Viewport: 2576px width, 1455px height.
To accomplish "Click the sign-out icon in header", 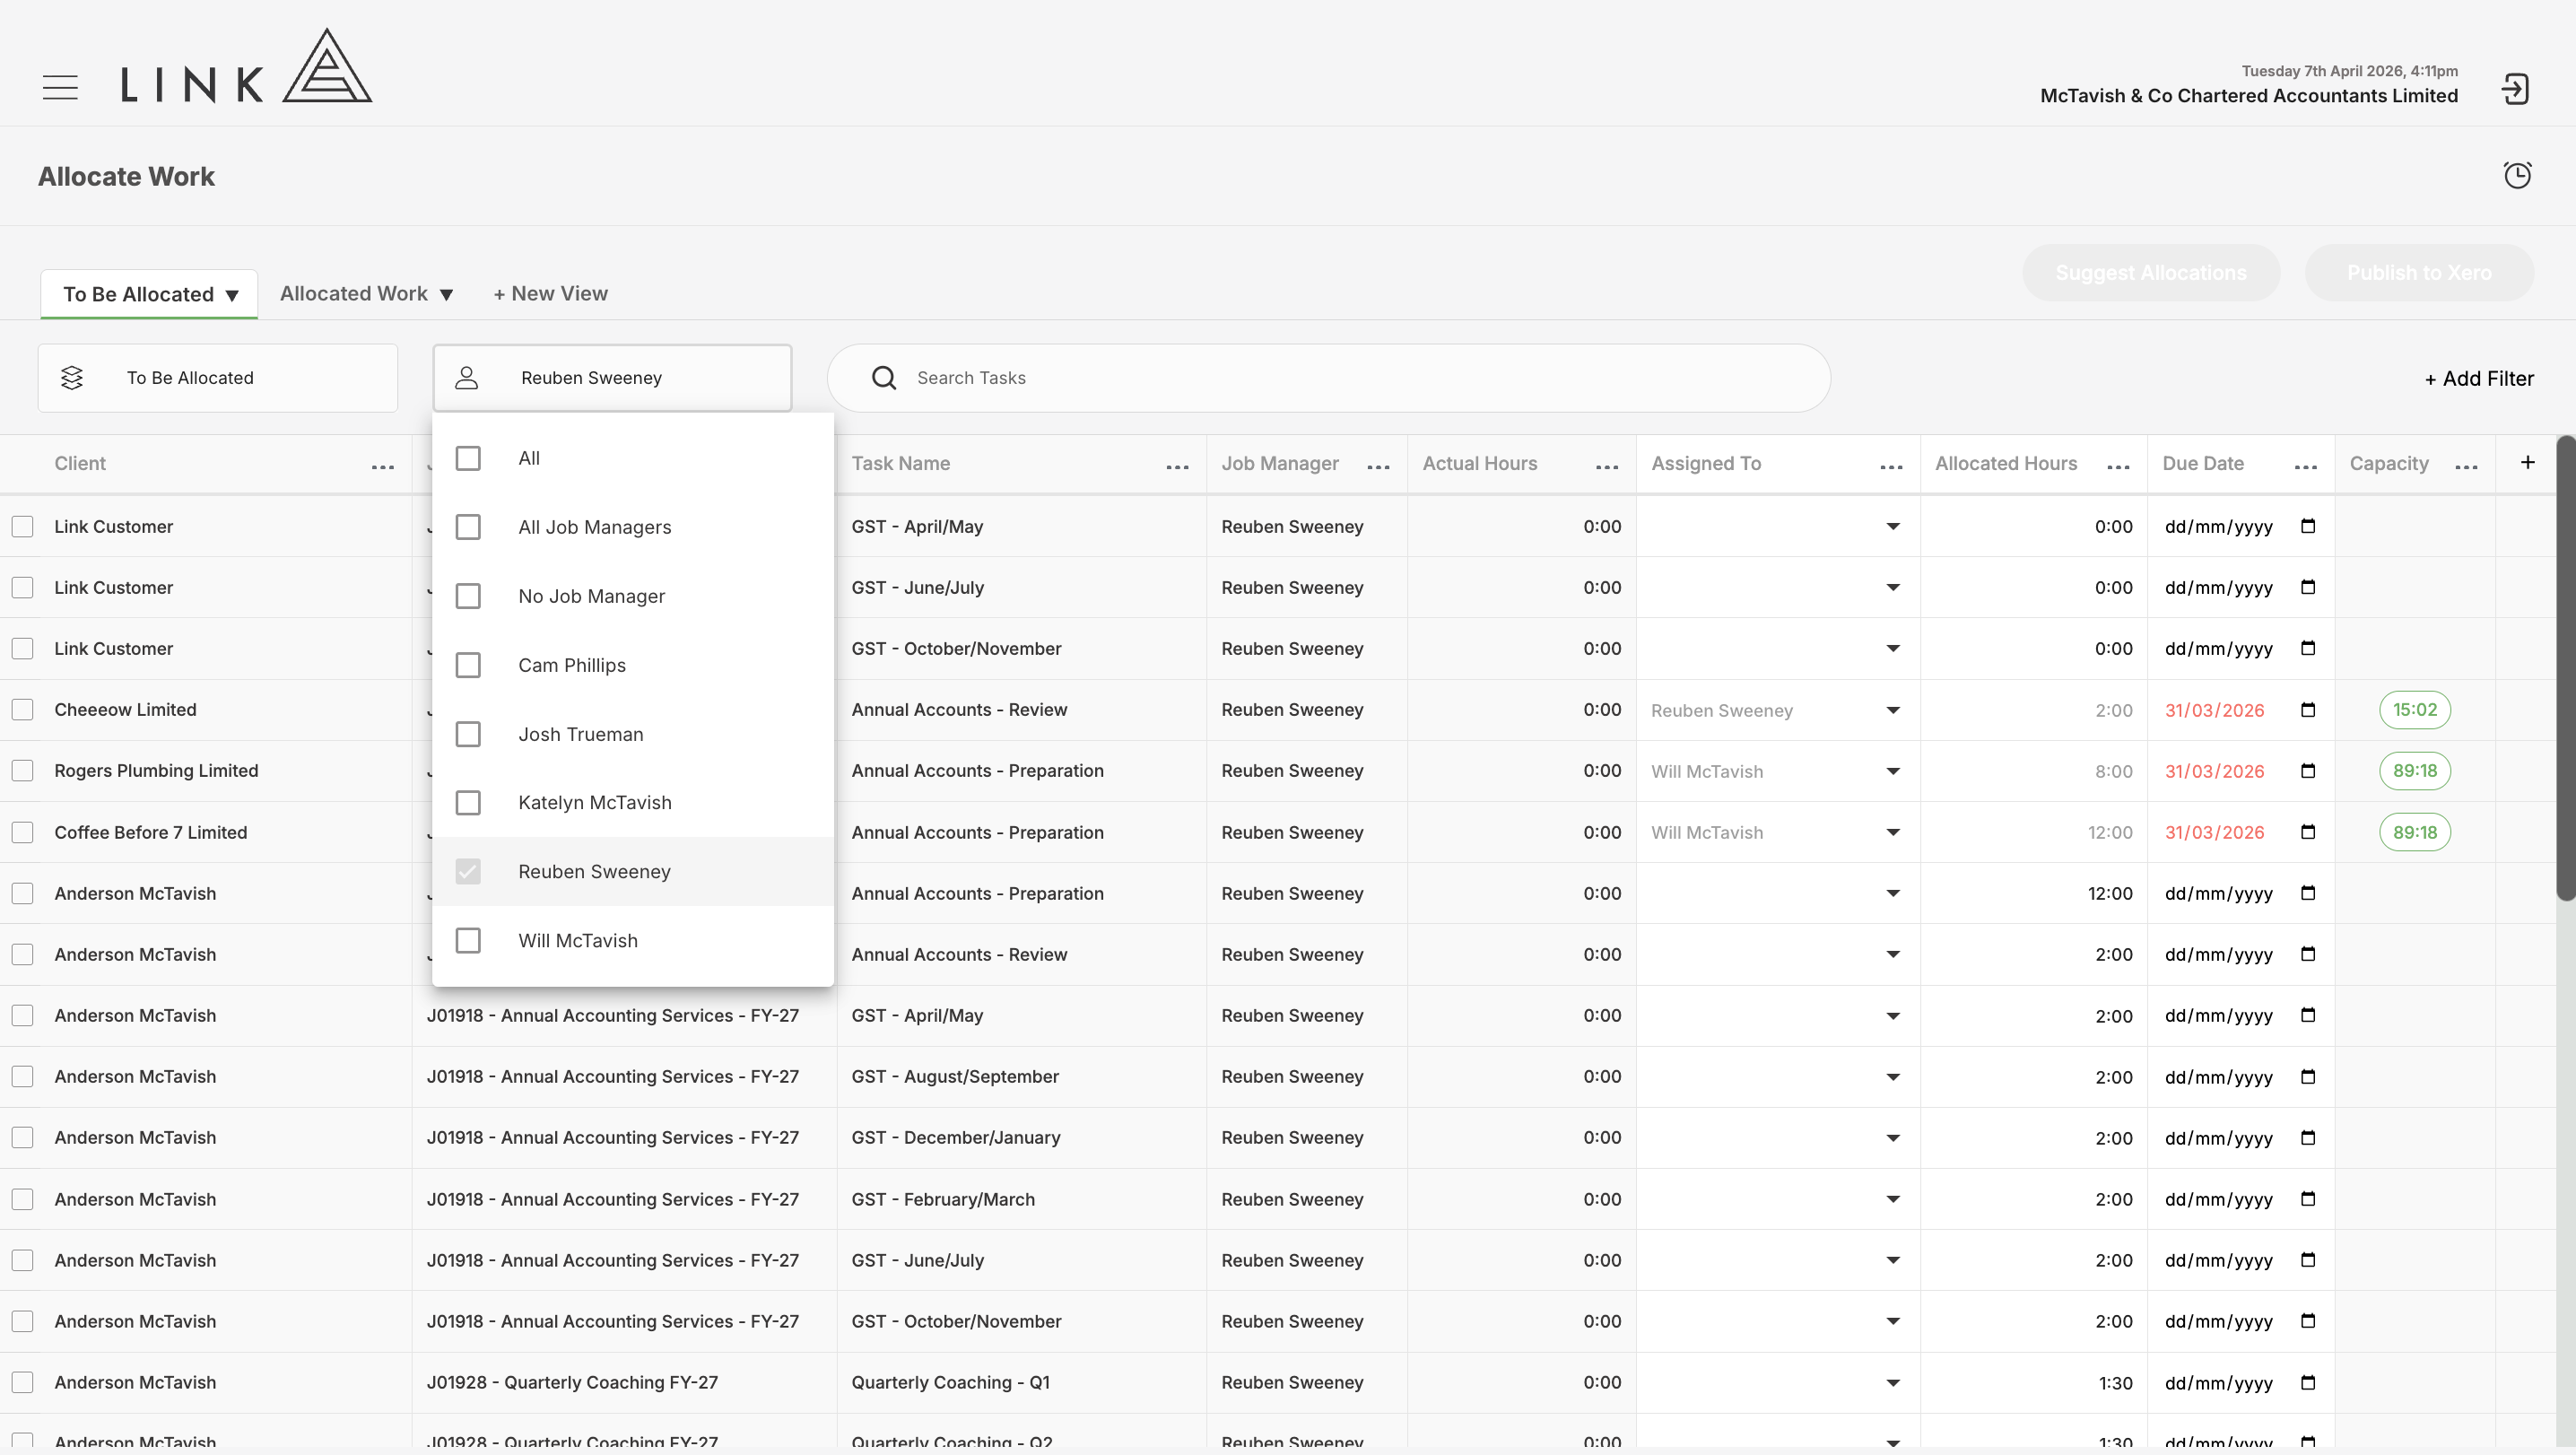I will [2515, 89].
